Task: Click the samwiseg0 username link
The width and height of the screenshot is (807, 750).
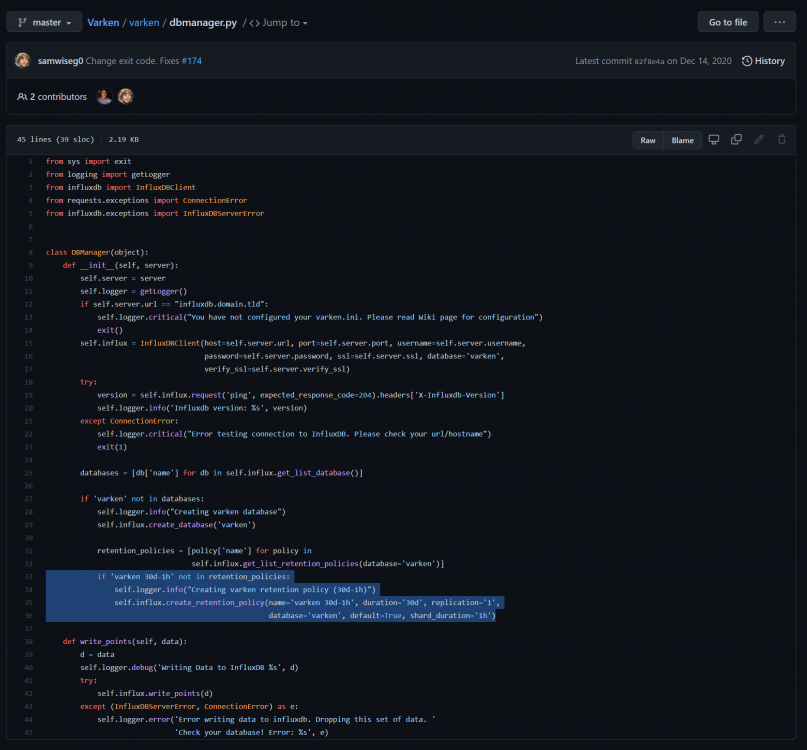Action: point(60,61)
